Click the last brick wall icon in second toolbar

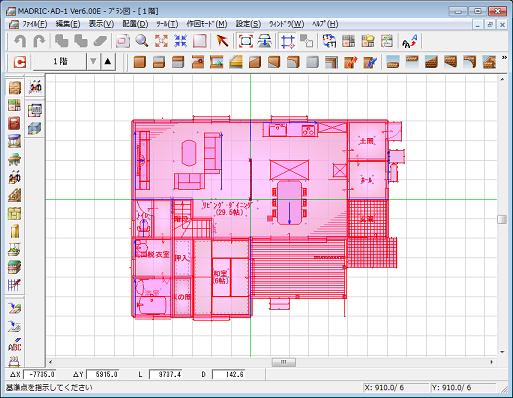pos(489,62)
